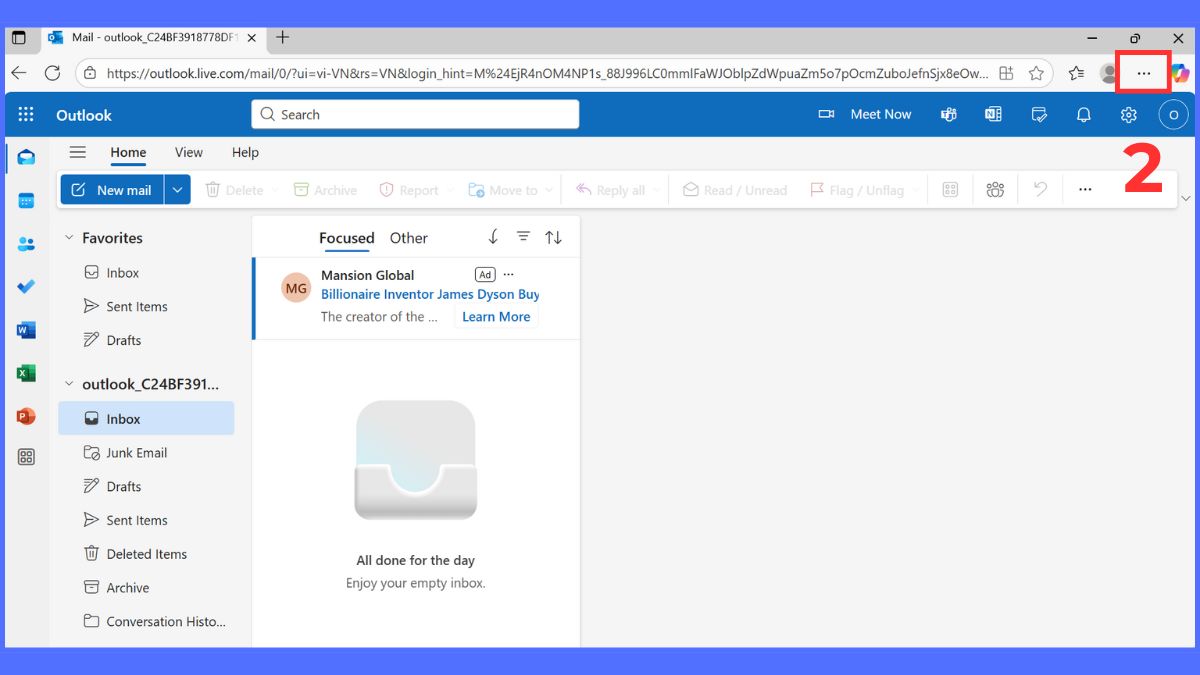The width and height of the screenshot is (1200, 675).
Task: Open the Mail icon in left rail
Action: [x=26, y=157]
